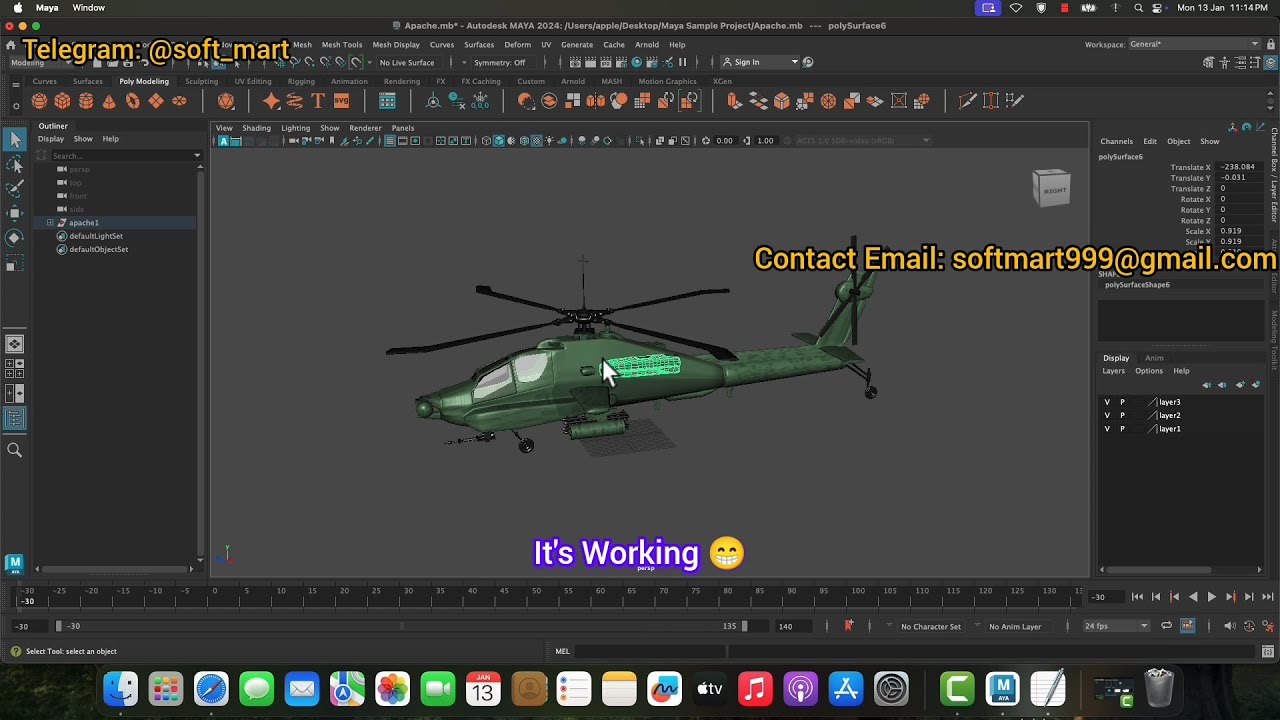Toggle layer3 visibility V box
The width and height of the screenshot is (1280, 720).
click(1107, 402)
